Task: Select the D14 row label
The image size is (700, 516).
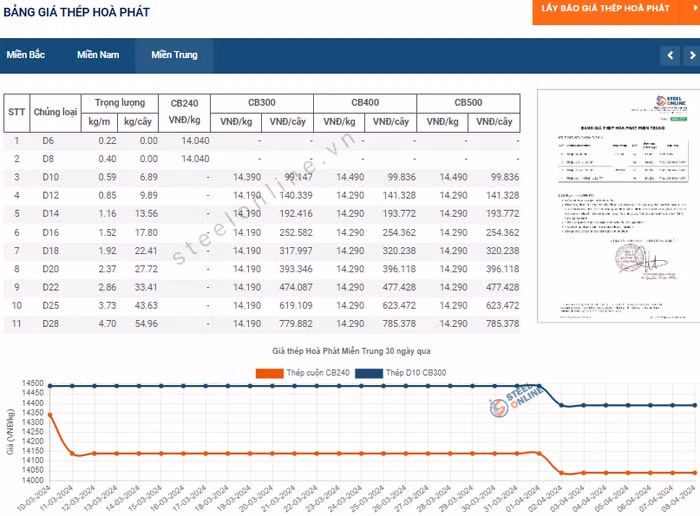Action: coord(50,214)
